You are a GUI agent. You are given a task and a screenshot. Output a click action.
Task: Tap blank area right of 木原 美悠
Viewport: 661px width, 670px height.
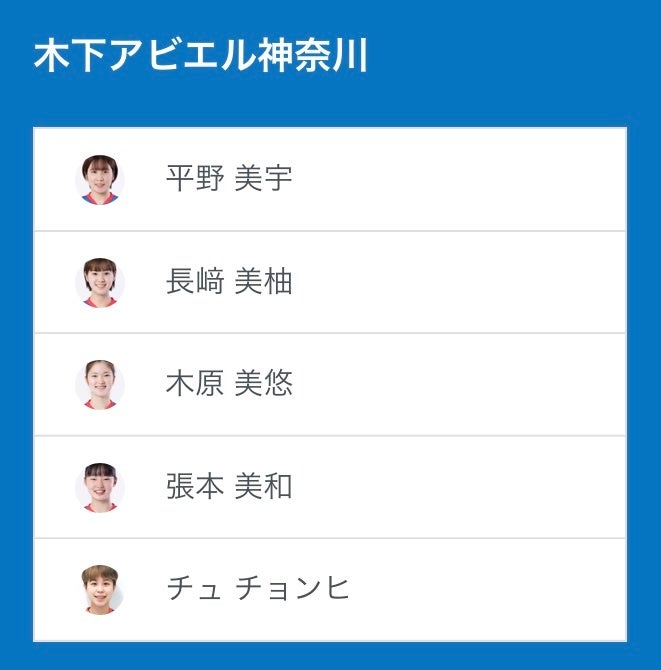click(460, 385)
